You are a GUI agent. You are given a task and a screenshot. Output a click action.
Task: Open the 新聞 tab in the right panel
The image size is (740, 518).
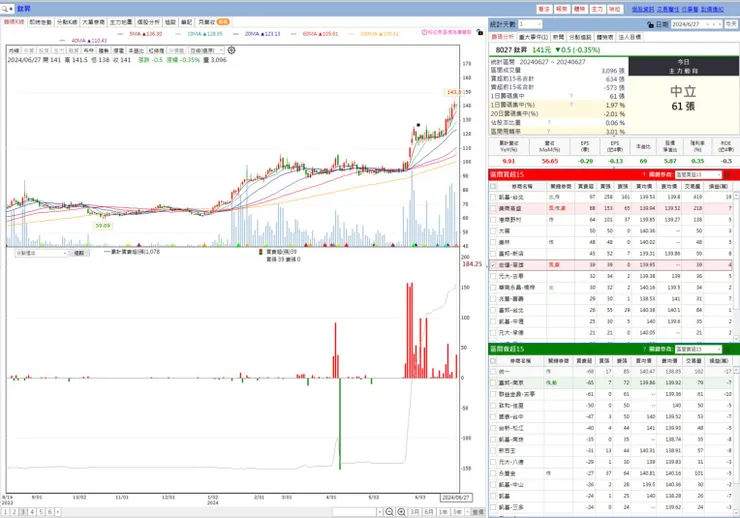point(558,37)
